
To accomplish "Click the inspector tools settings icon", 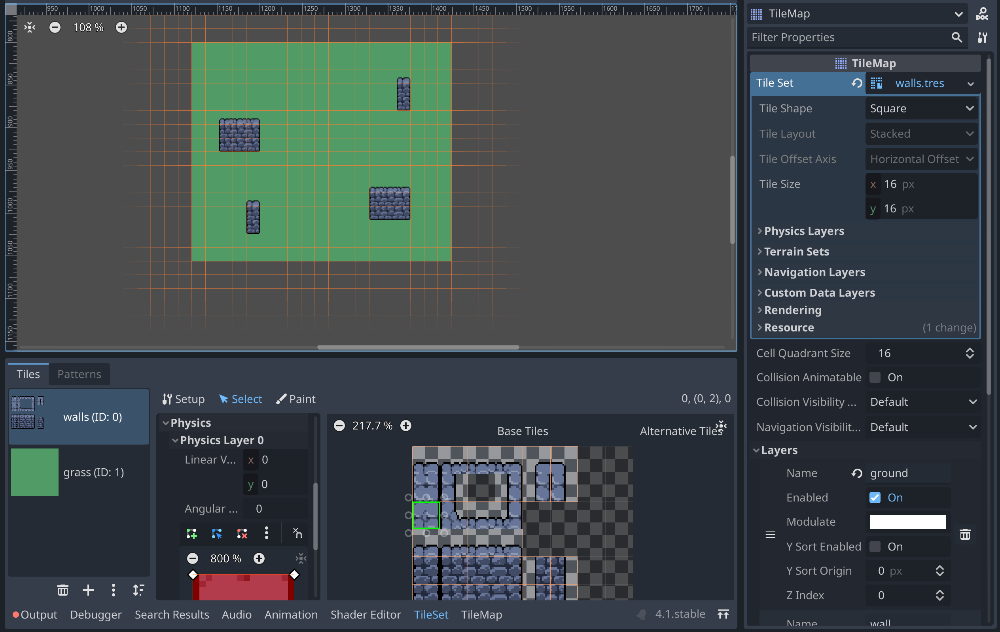I will 982,37.
